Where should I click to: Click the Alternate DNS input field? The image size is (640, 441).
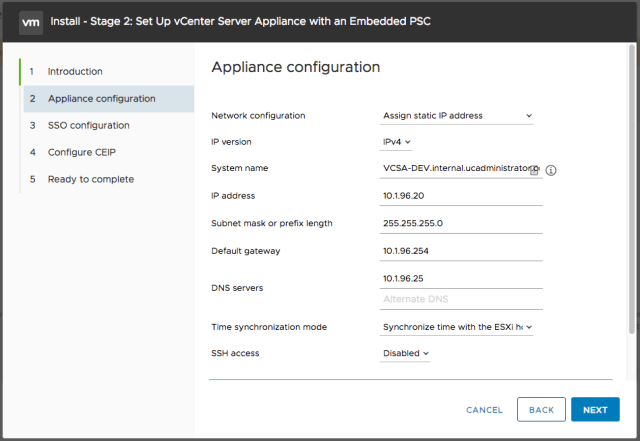point(461,299)
